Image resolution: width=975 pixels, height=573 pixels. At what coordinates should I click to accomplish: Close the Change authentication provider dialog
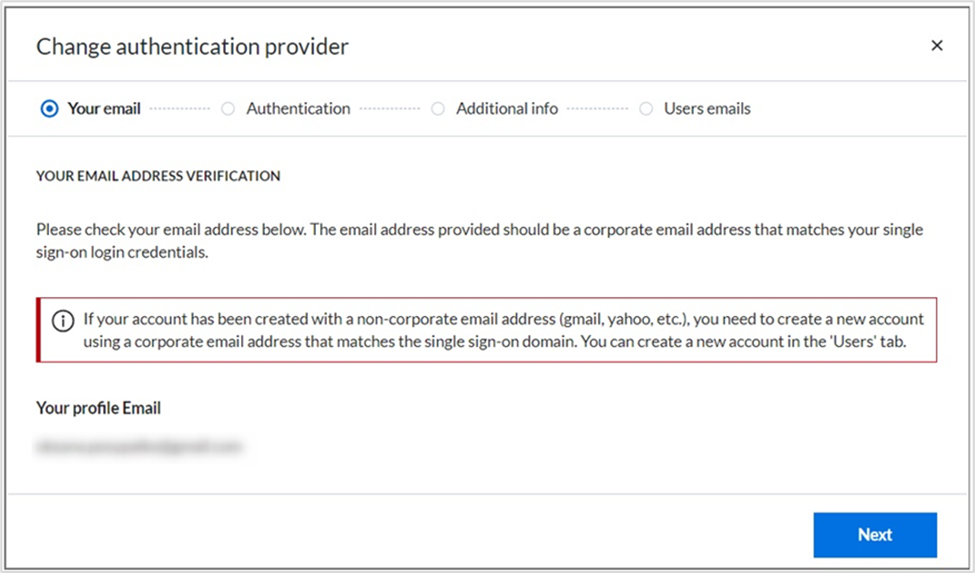tap(936, 46)
